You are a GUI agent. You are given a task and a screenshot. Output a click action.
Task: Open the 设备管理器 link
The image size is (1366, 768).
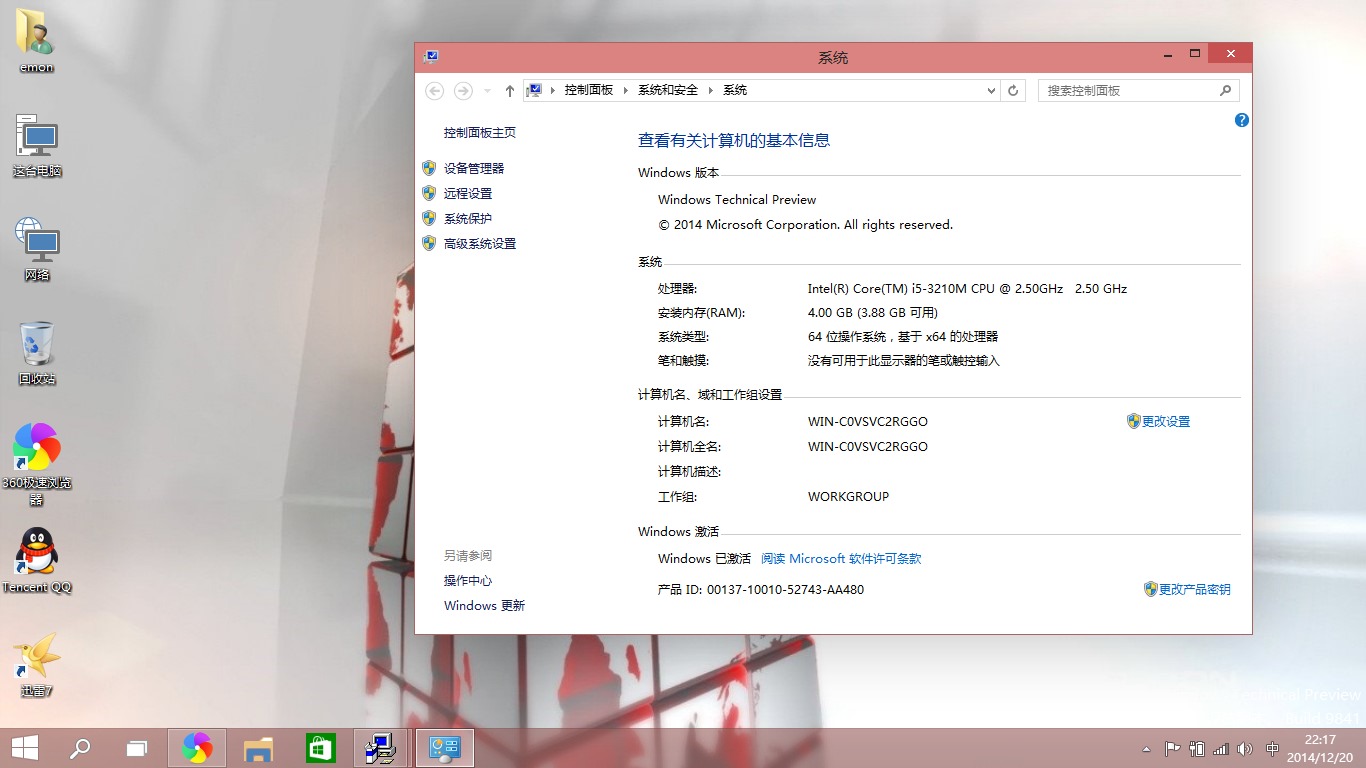pos(474,168)
